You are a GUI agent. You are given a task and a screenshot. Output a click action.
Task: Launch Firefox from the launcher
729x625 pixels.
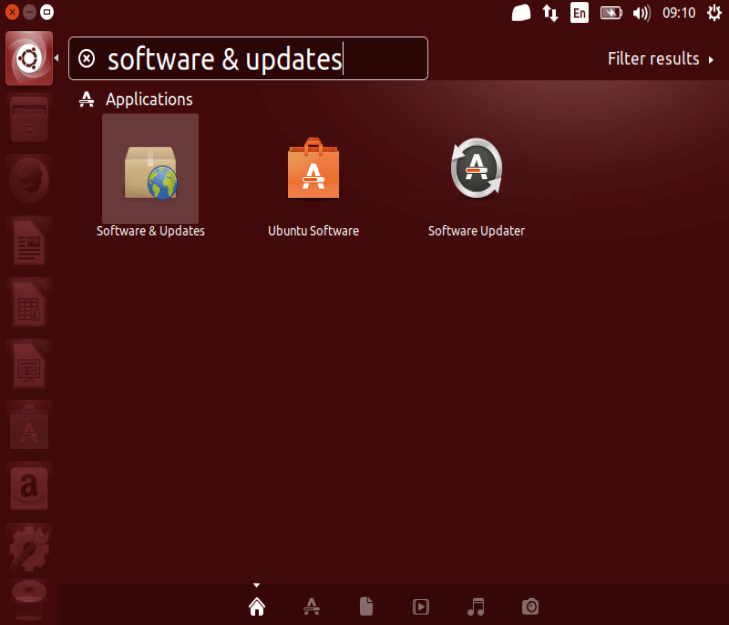(29, 180)
